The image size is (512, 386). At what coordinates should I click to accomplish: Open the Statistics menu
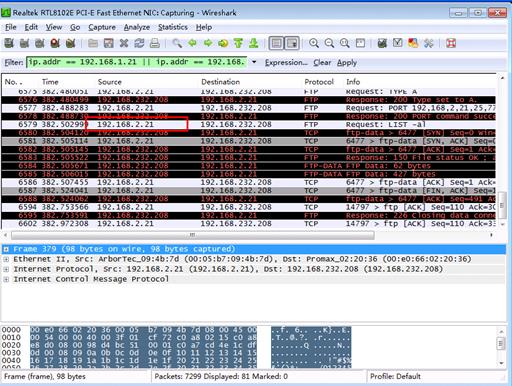pos(173,27)
